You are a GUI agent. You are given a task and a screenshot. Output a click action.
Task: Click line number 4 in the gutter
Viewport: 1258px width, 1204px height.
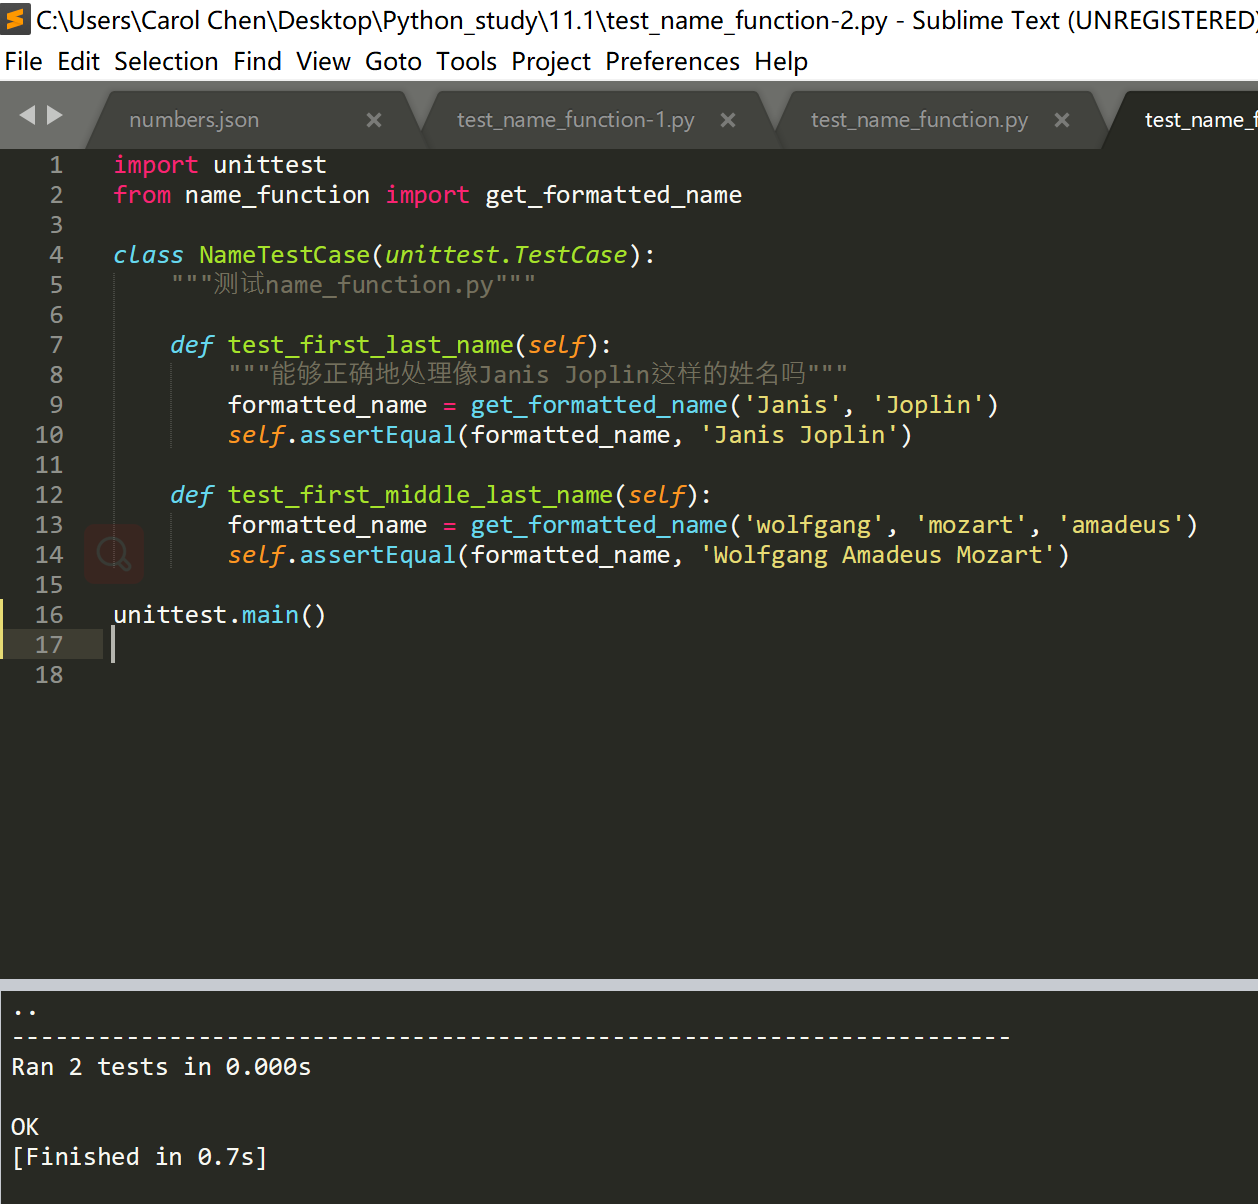(56, 255)
